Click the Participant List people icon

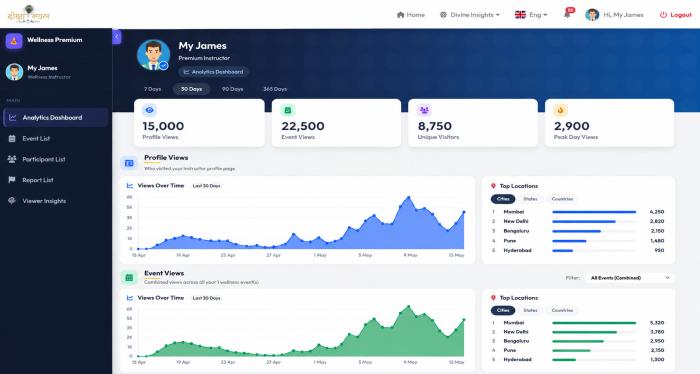pos(12,159)
